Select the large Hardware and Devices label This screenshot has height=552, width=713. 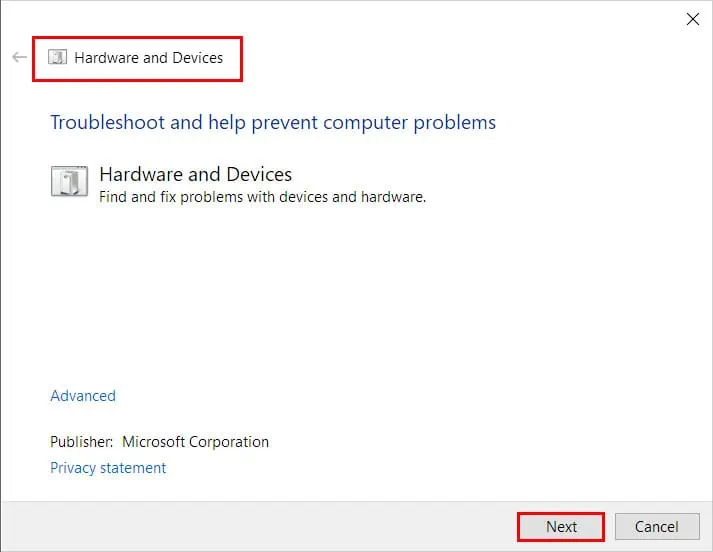(196, 174)
